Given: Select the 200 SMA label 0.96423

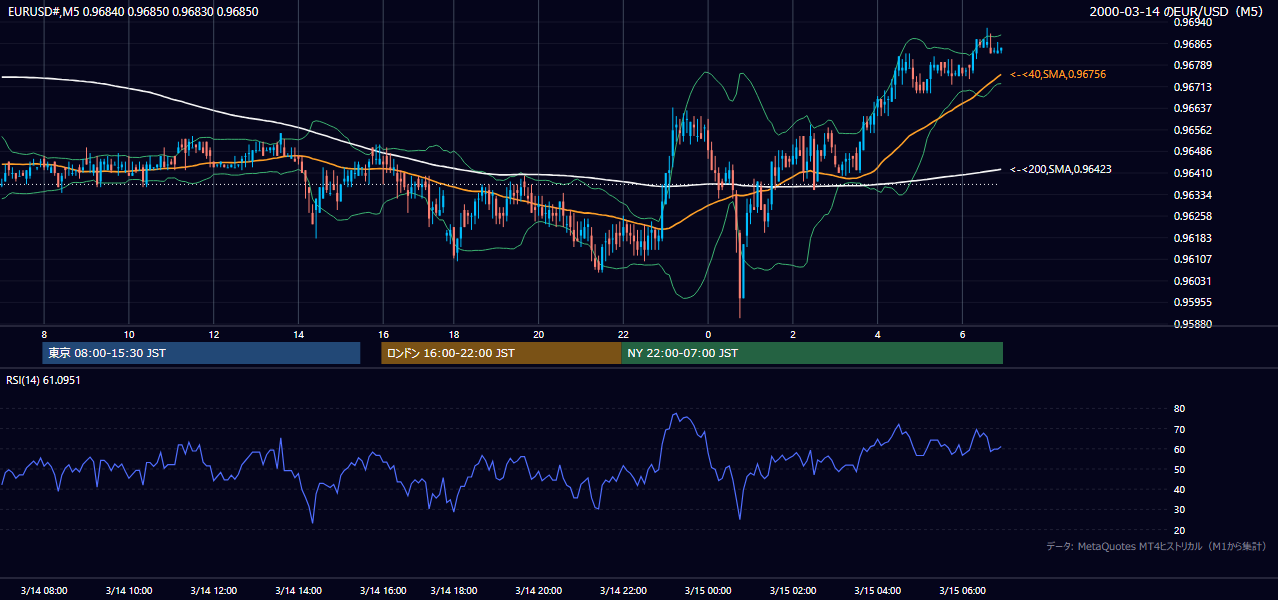Looking at the screenshot, I should pyautogui.click(x=1061, y=170).
